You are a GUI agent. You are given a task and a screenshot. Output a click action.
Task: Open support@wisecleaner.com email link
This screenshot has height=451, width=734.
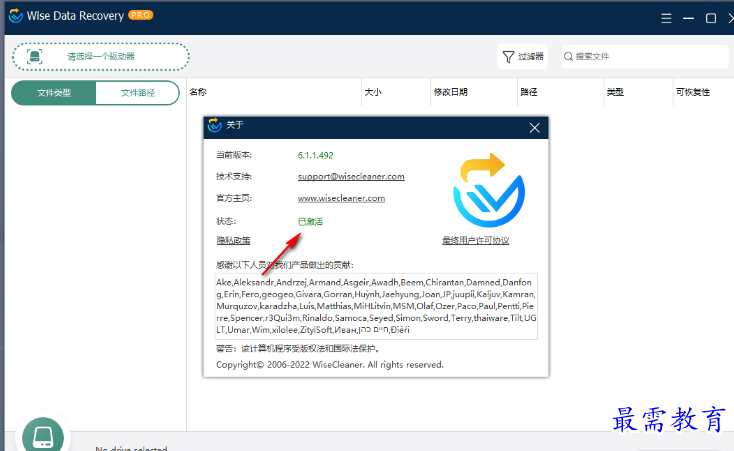coord(351,177)
